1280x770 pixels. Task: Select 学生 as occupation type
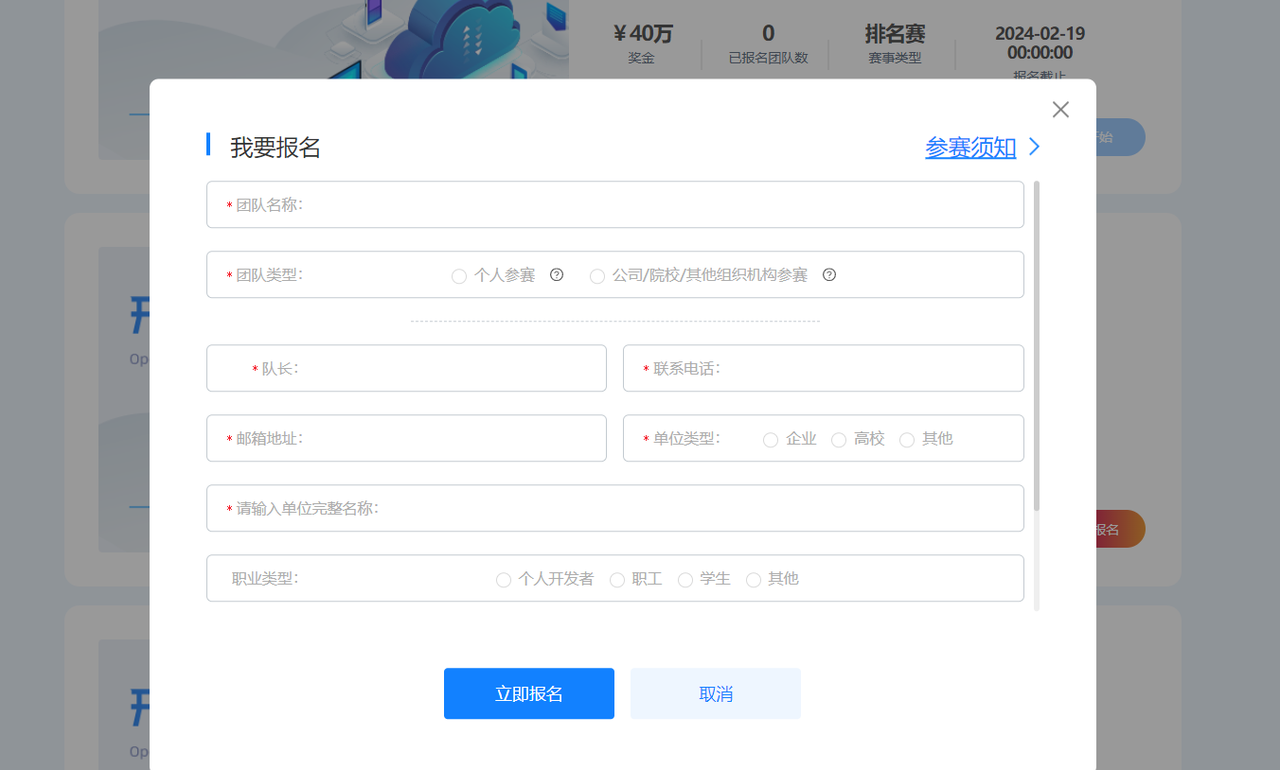click(686, 580)
